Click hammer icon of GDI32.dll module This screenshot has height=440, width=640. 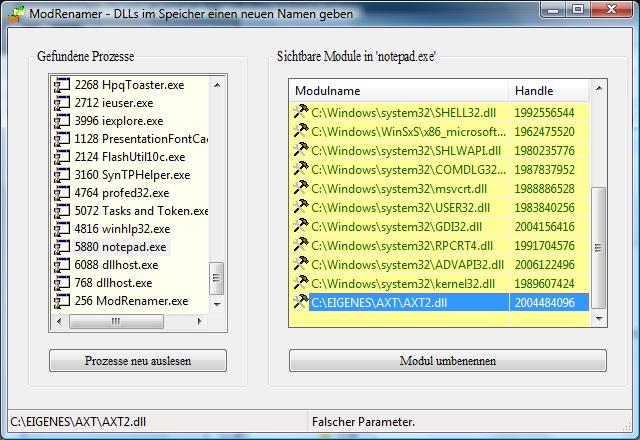(301, 226)
